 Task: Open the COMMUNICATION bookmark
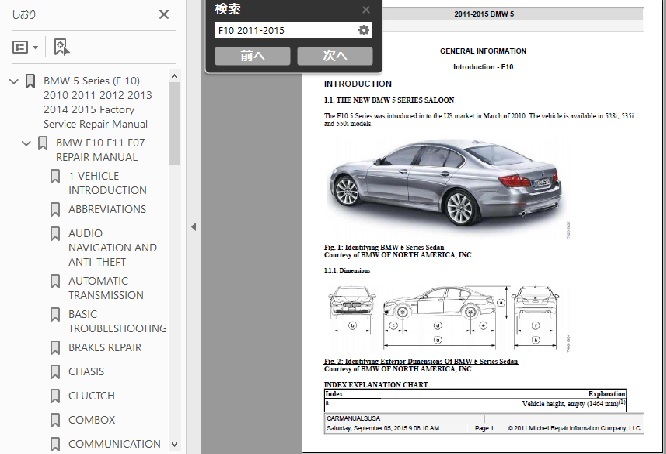(x=114, y=443)
